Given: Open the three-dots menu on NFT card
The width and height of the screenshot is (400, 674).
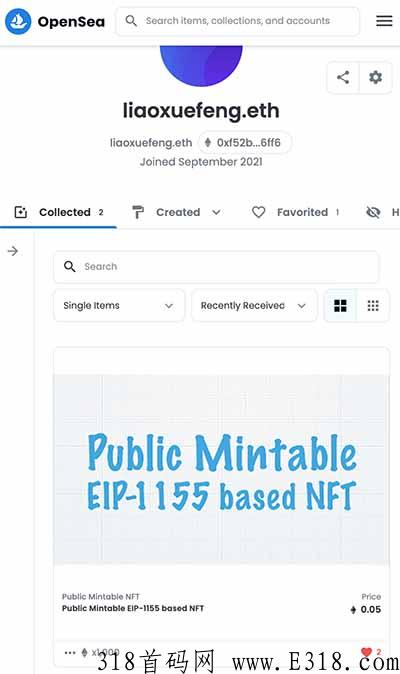Looking at the screenshot, I should click(x=70, y=653).
